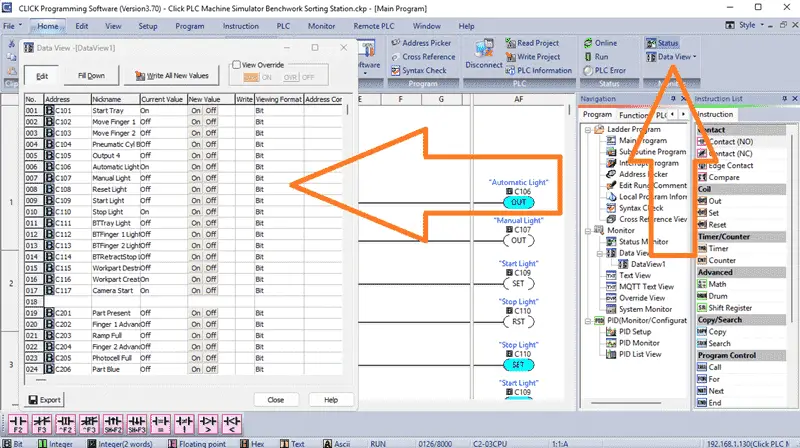
Task: Collapse the Data View tree node
Action: click(600, 253)
